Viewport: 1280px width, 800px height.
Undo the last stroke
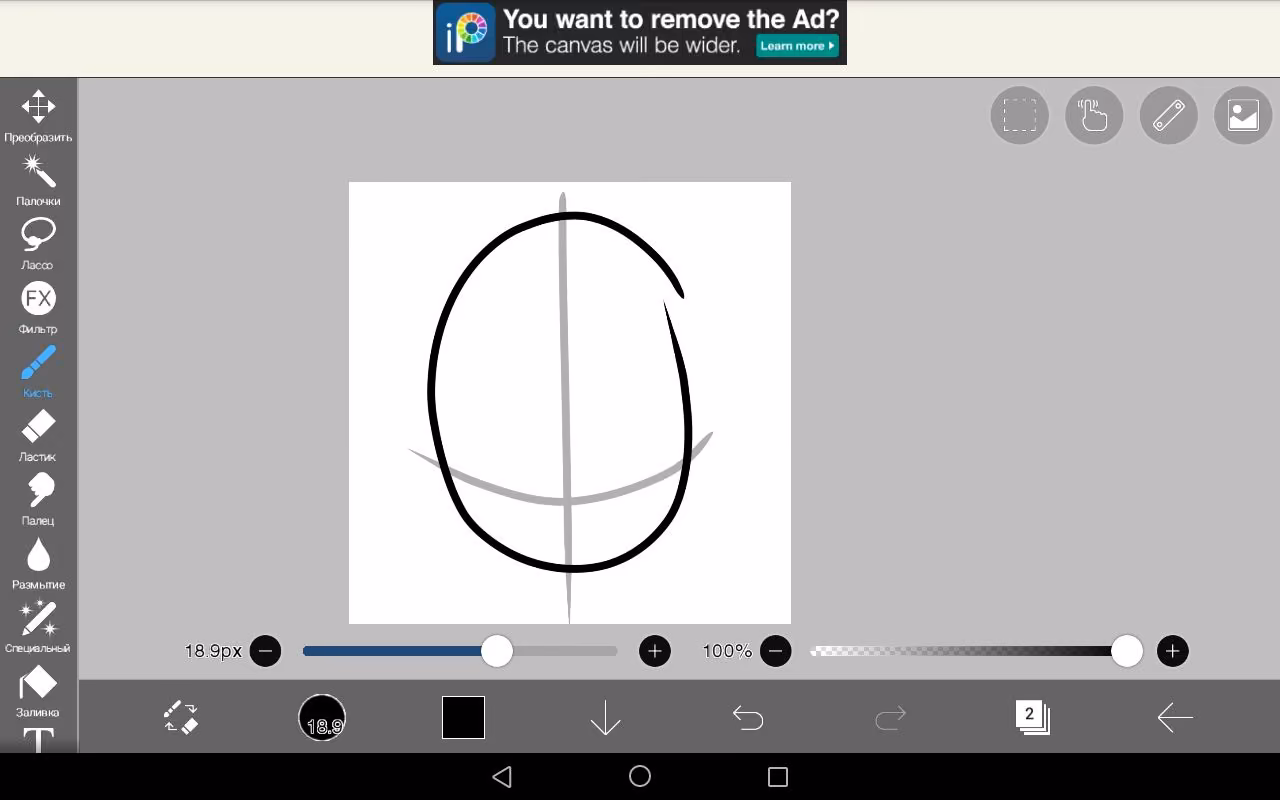pyautogui.click(x=747, y=717)
